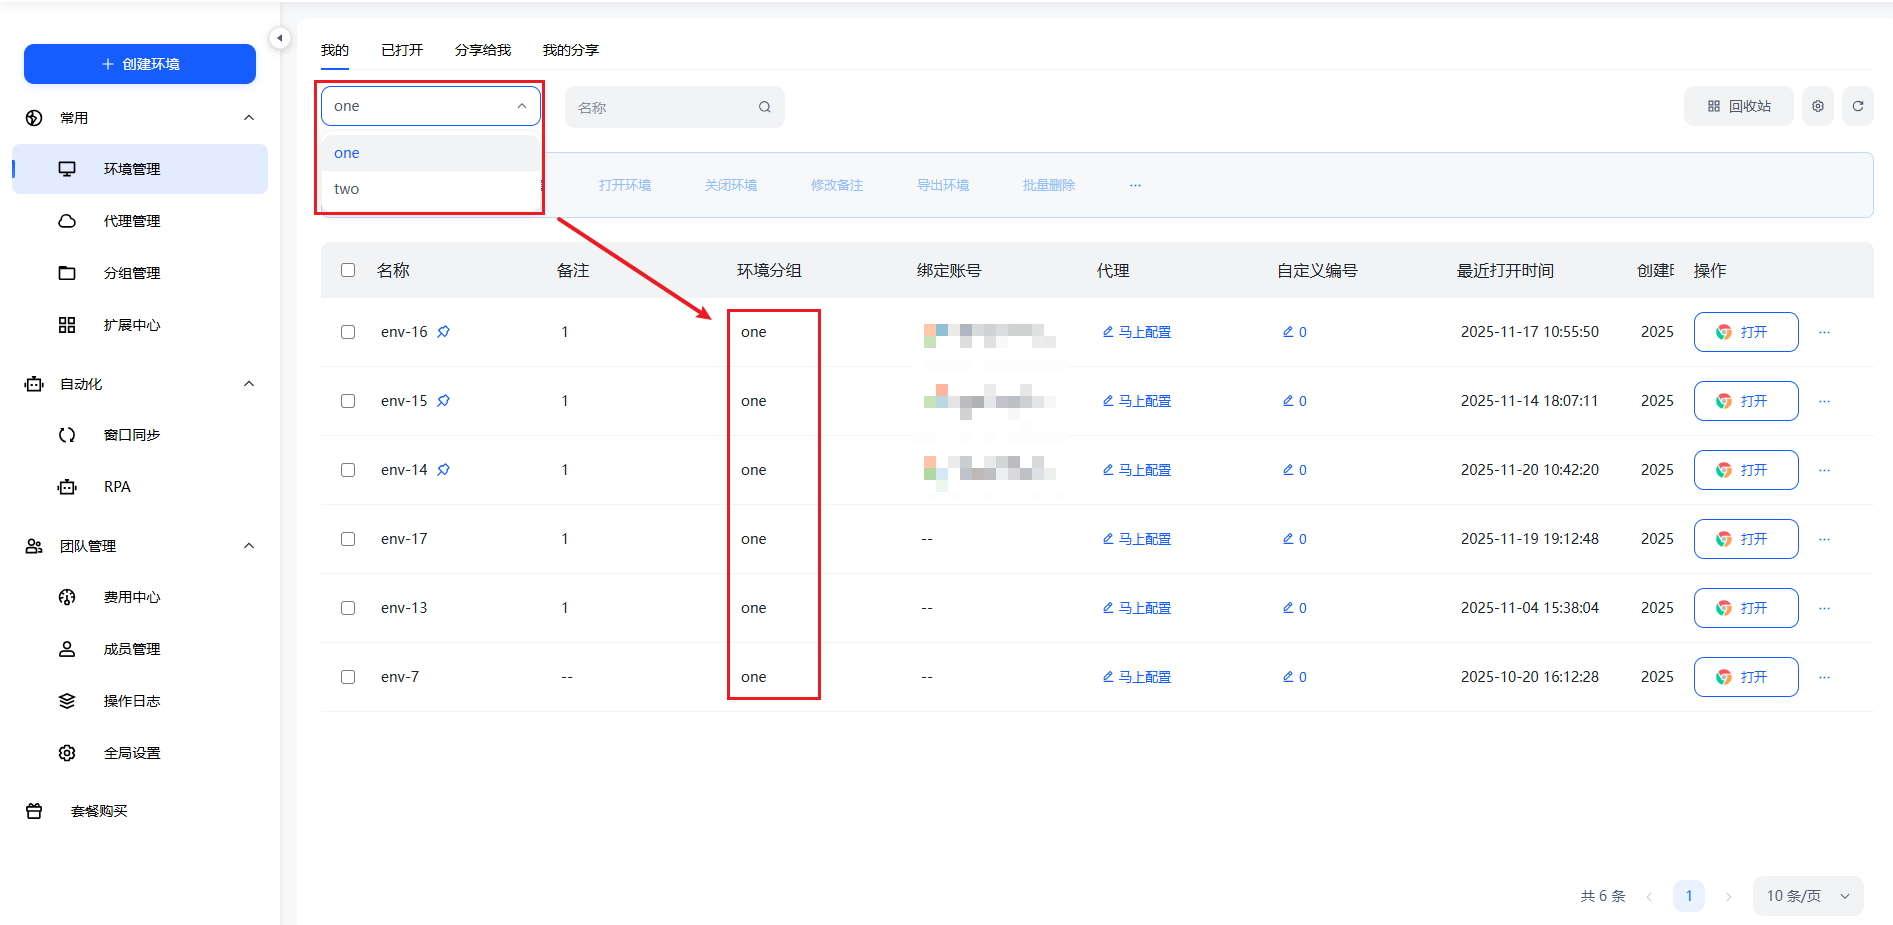The image size is (1893, 925).
Task: Edit custom number pencil icon for env-15
Action: 1288,401
